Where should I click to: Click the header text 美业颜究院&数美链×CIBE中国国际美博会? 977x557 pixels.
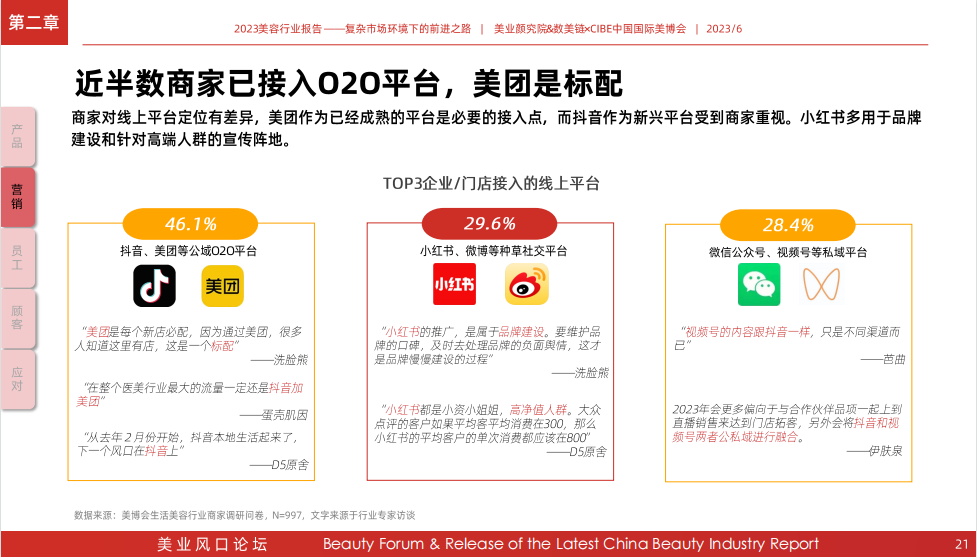pos(590,29)
